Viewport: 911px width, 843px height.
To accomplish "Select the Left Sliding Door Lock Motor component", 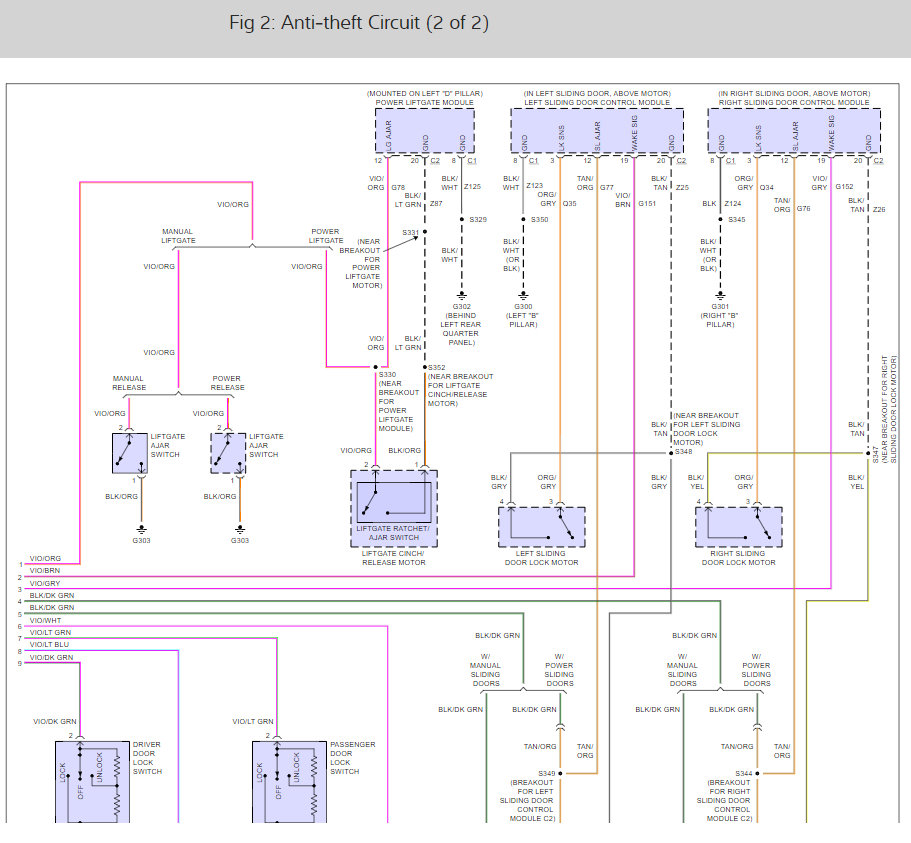I will click(541, 527).
